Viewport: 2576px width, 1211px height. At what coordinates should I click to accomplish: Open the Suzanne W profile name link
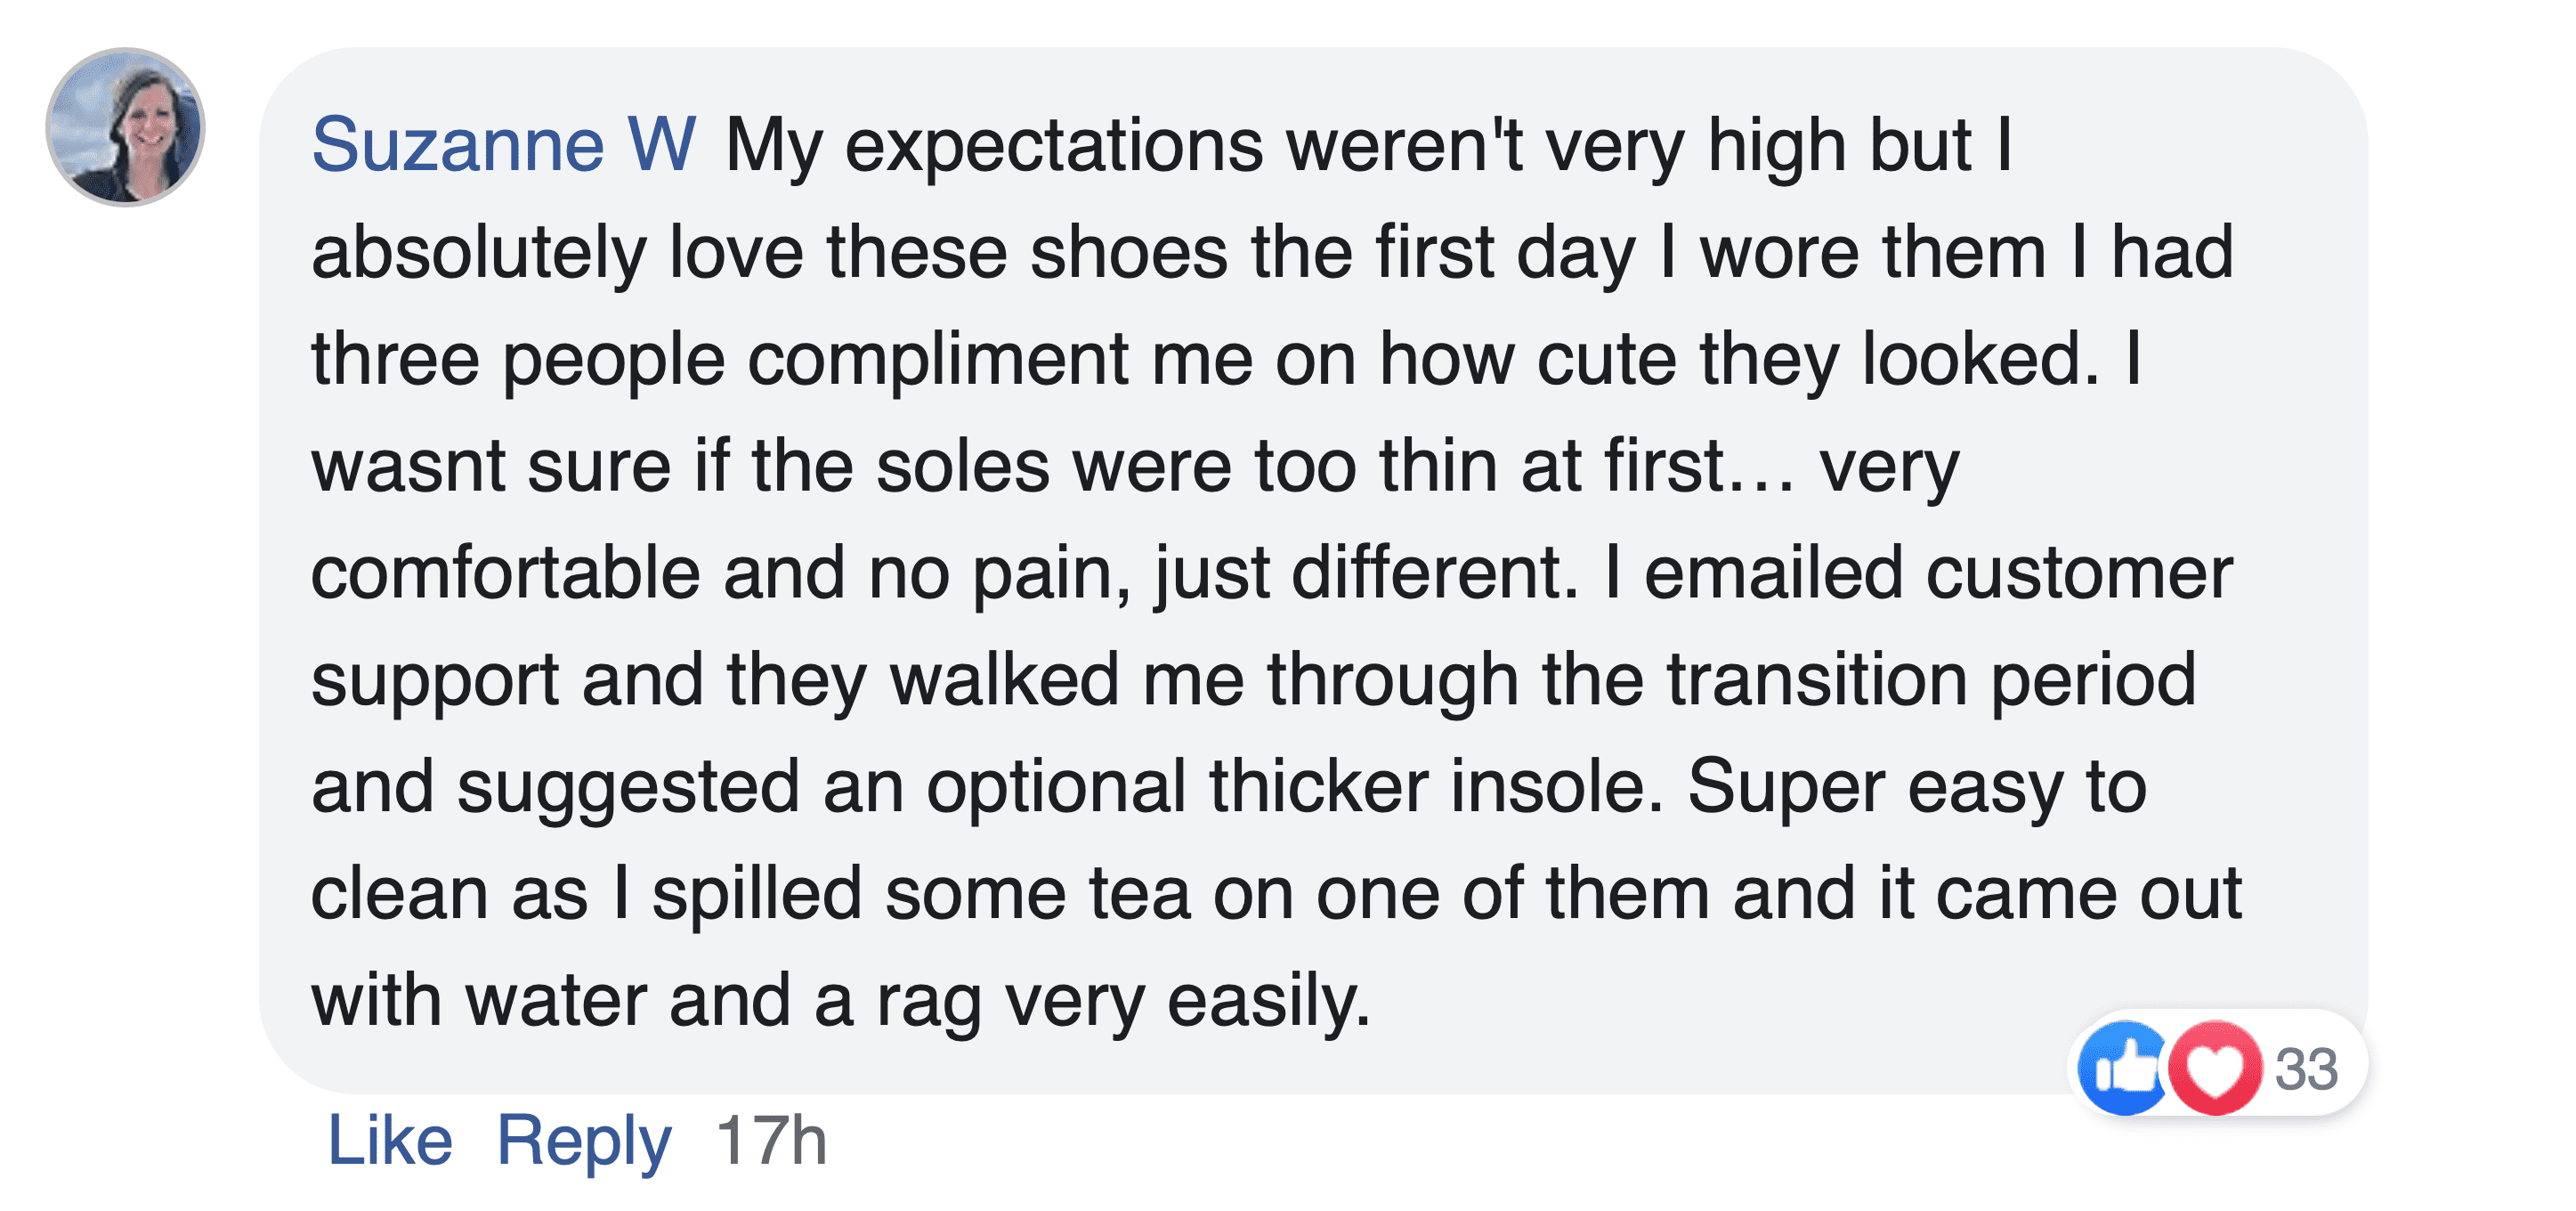tap(503, 145)
